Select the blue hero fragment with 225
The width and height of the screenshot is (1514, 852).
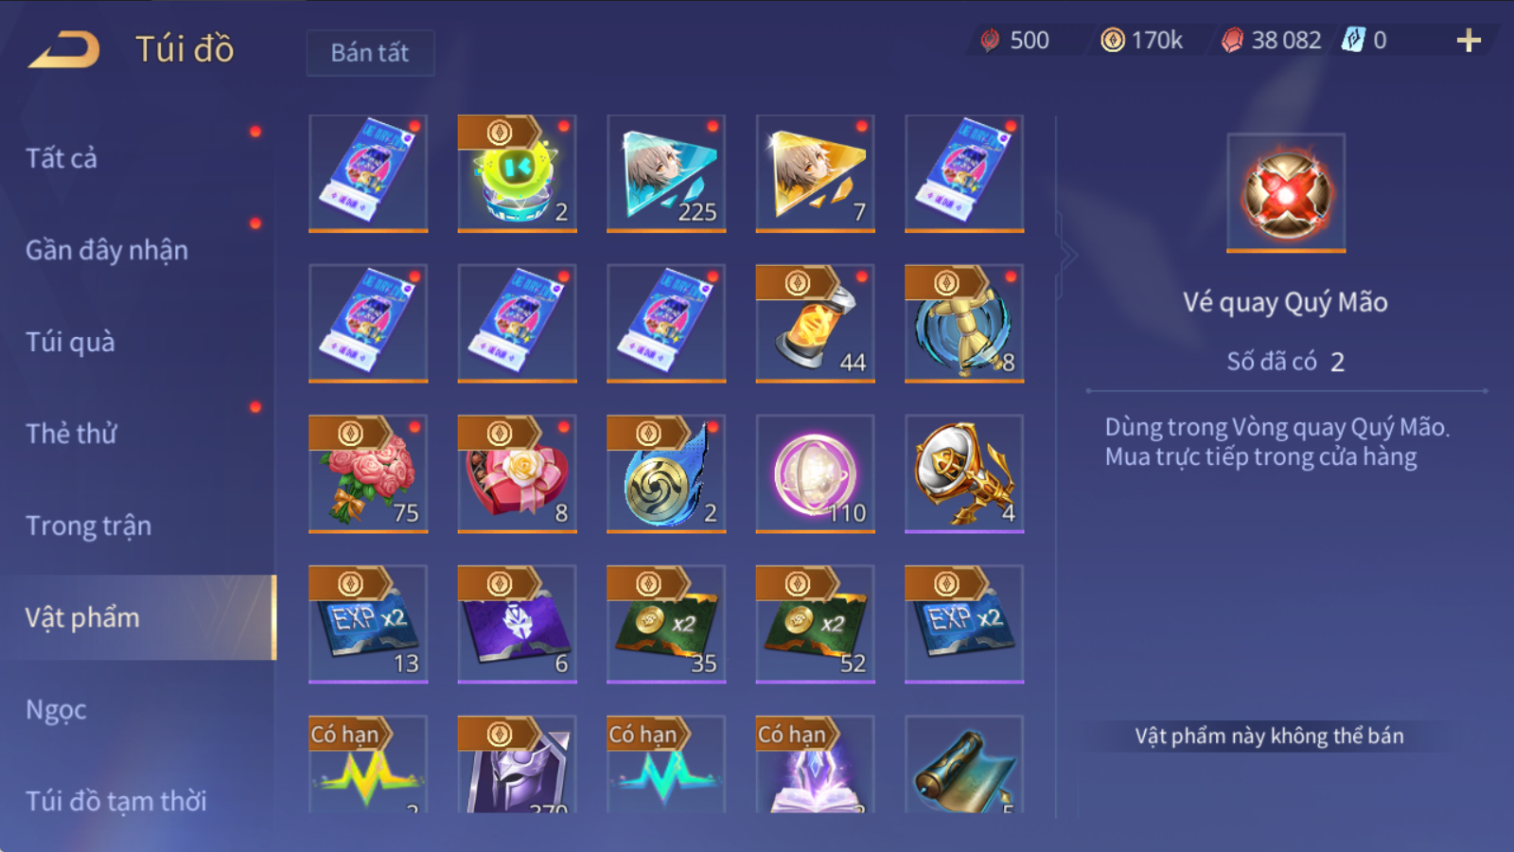click(x=666, y=173)
